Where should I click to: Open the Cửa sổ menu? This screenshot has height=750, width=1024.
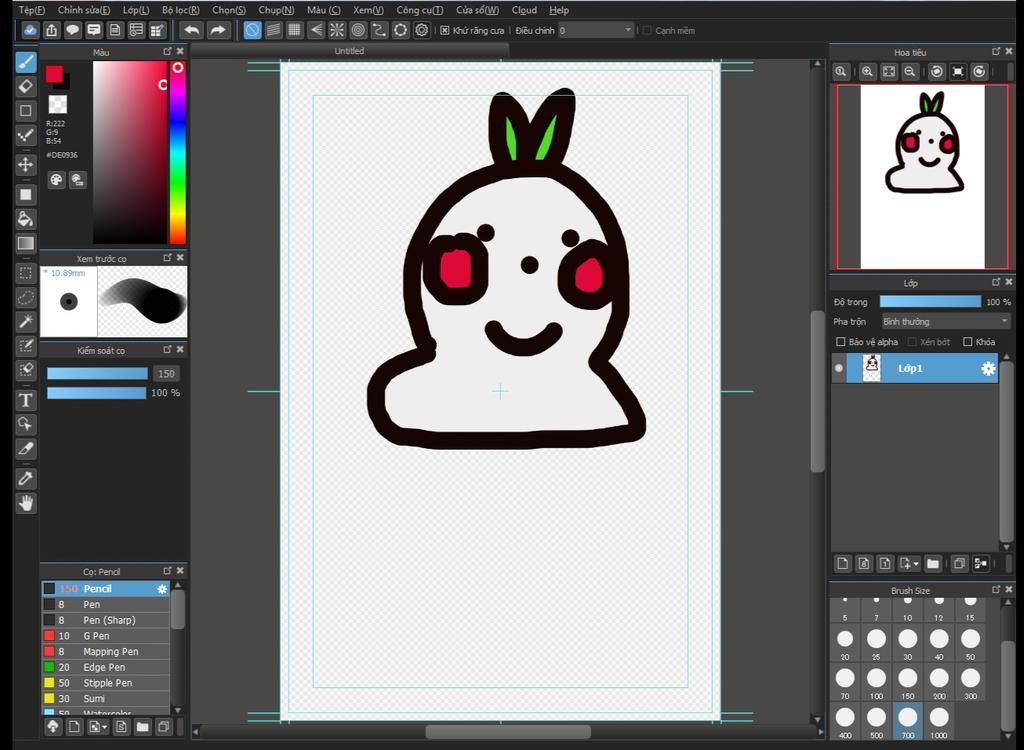tap(477, 10)
